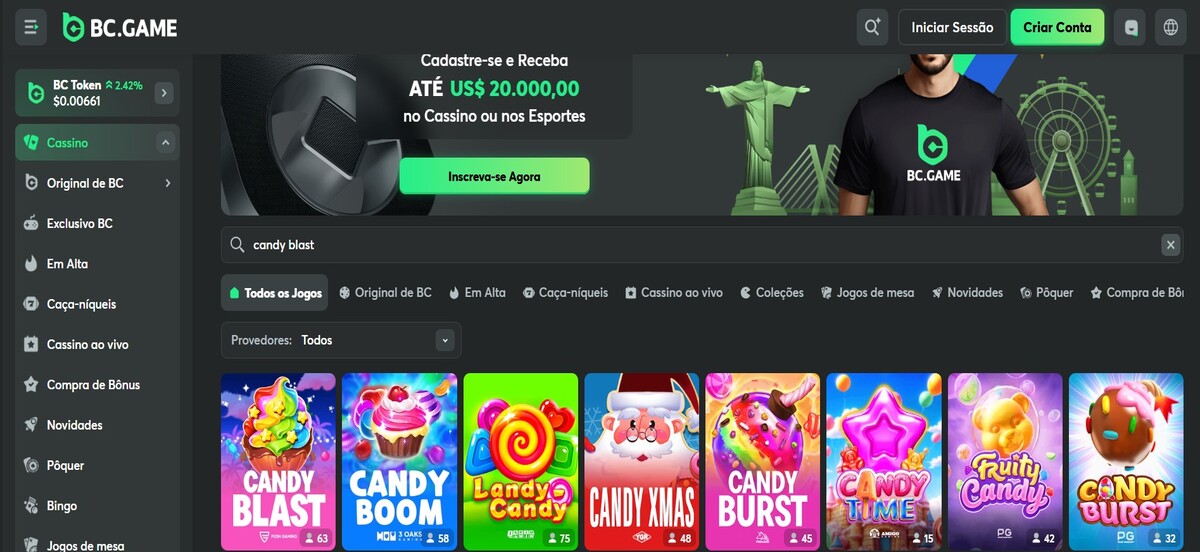
Task: Click the BC.GAME logo
Action: [120, 27]
